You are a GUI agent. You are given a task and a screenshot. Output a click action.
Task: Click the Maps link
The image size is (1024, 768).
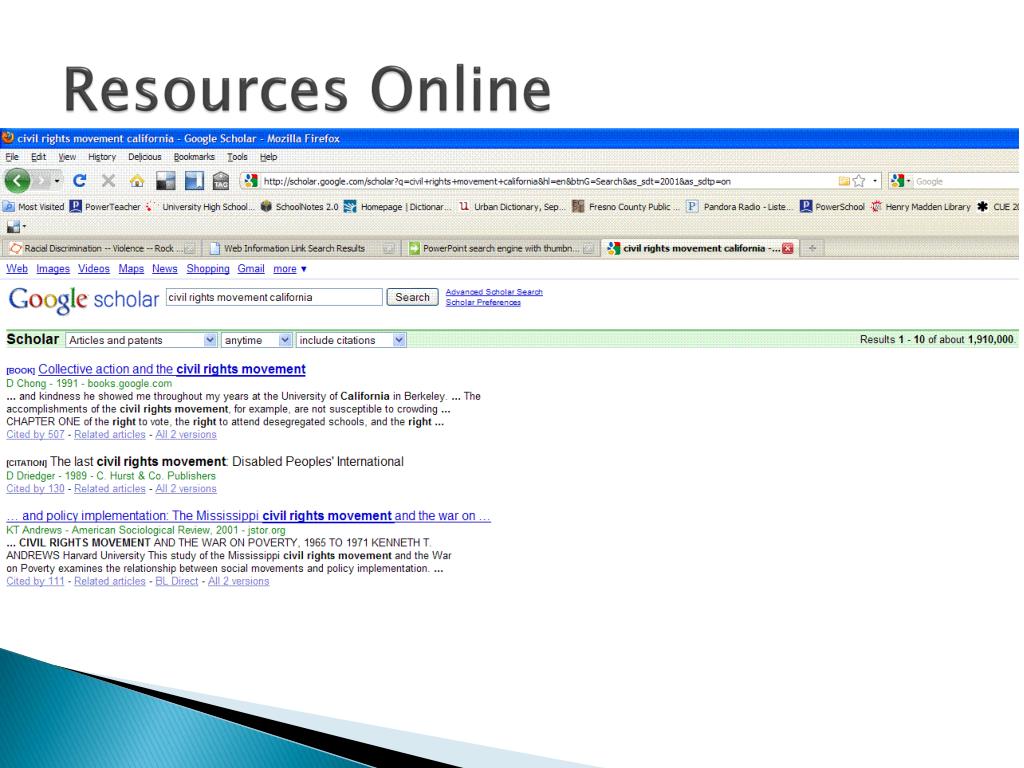pos(131,268)
